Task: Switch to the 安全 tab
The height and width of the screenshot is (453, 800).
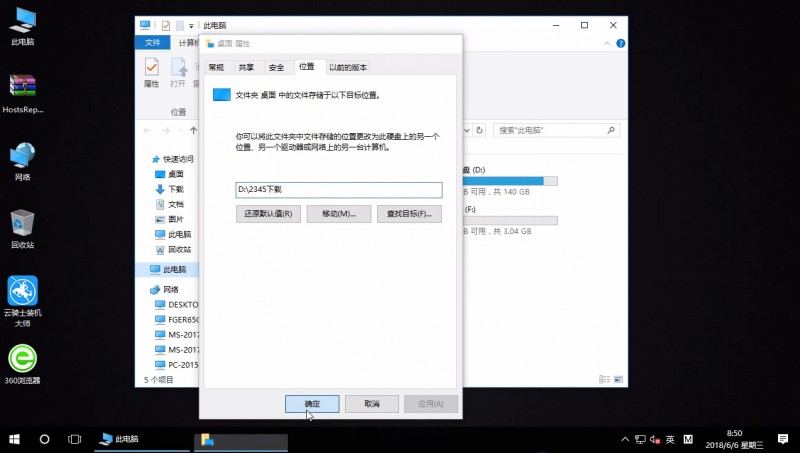Action: click(277, 67)
